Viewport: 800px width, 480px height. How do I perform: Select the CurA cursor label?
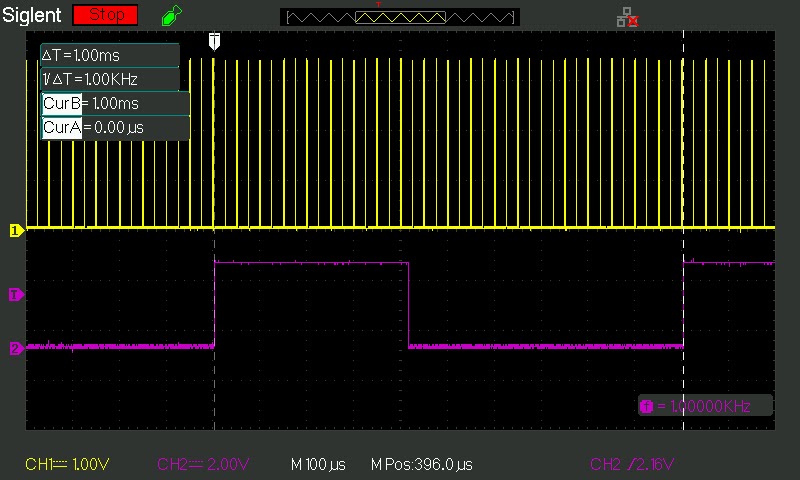[x=62, y=128]
